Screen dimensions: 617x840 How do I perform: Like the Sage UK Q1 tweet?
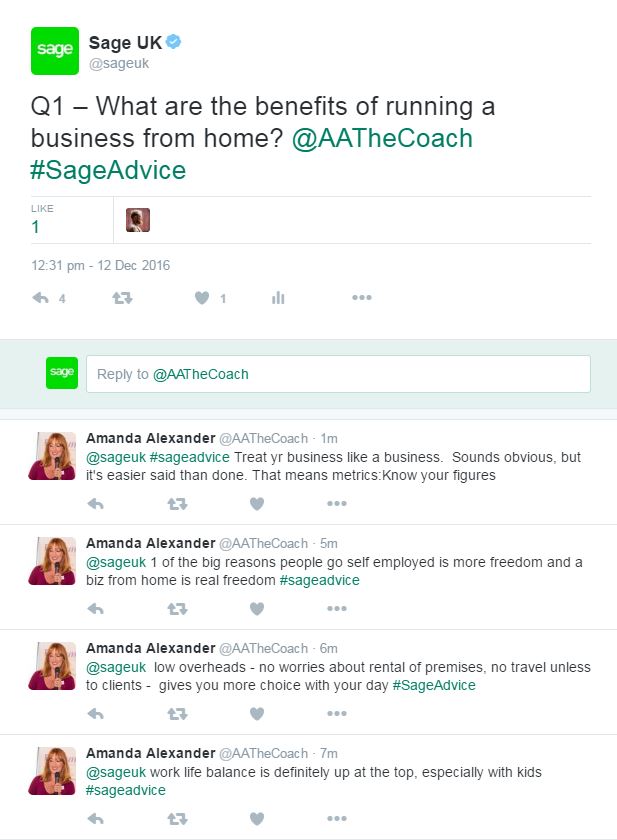pyautogui.click(x=201, y=298)
